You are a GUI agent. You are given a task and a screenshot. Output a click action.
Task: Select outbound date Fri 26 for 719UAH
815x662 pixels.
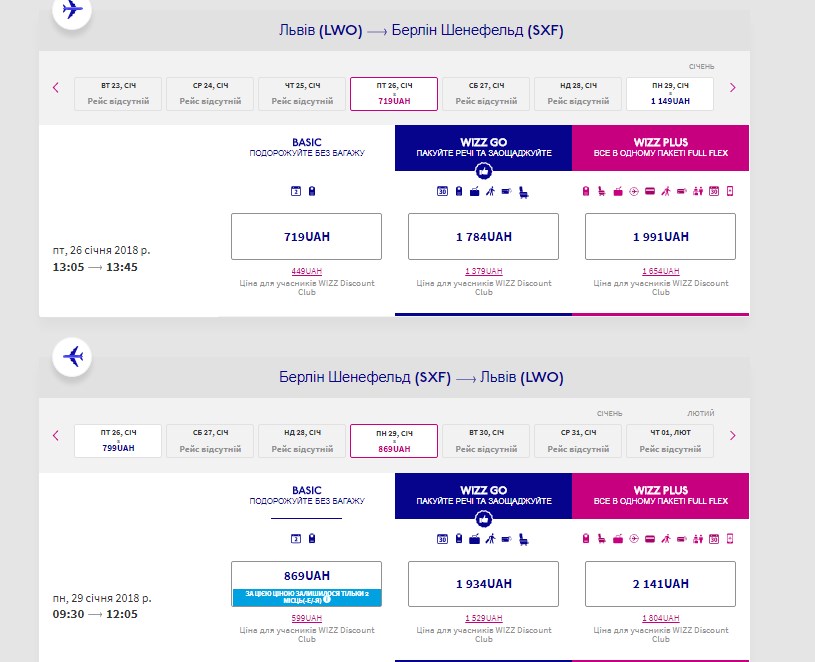tap(393, 94)
